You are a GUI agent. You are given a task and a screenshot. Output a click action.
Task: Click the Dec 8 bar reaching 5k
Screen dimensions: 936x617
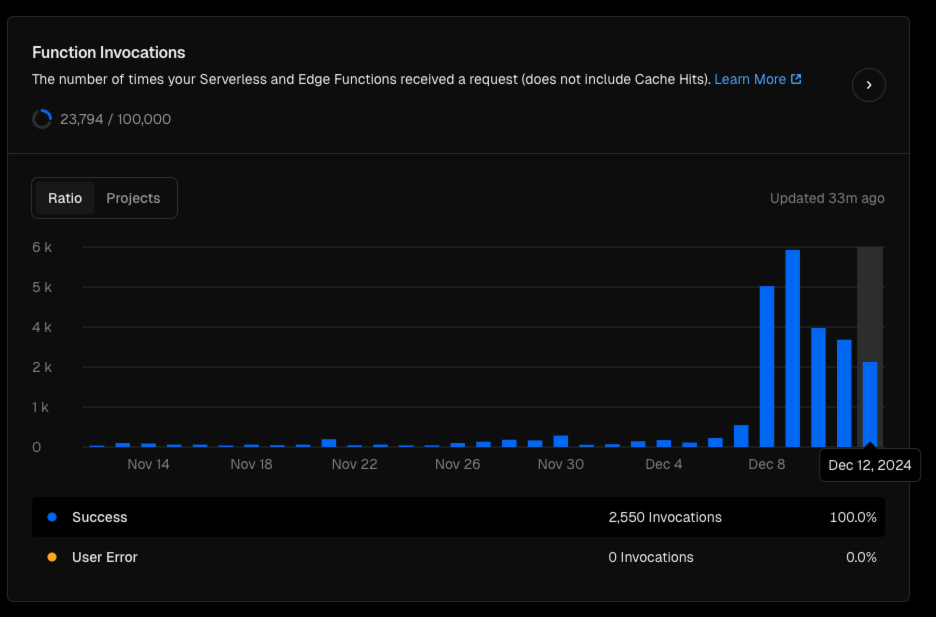click(x=766, y=366)
